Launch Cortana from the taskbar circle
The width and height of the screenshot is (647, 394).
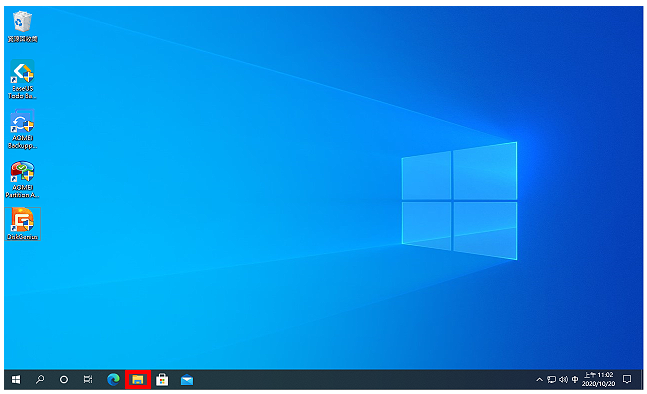pos(64,379)
